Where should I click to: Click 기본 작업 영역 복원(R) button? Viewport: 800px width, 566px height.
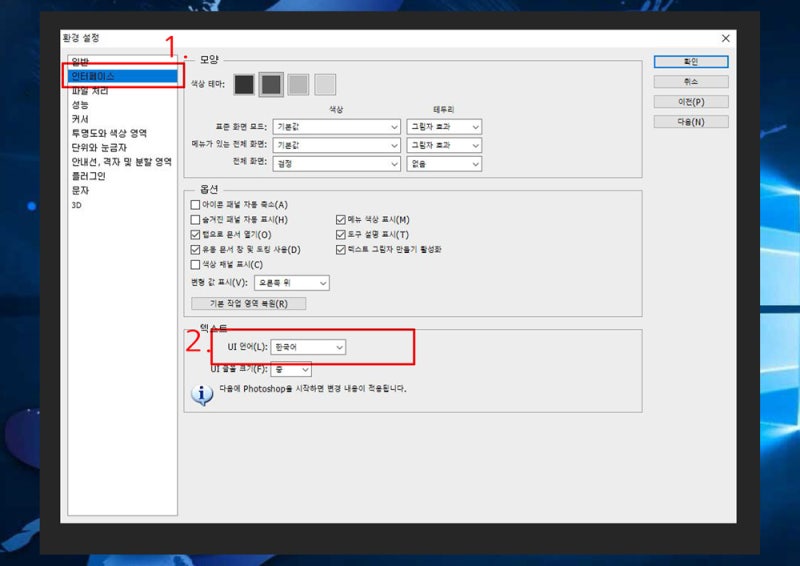[x=248, y=304]
